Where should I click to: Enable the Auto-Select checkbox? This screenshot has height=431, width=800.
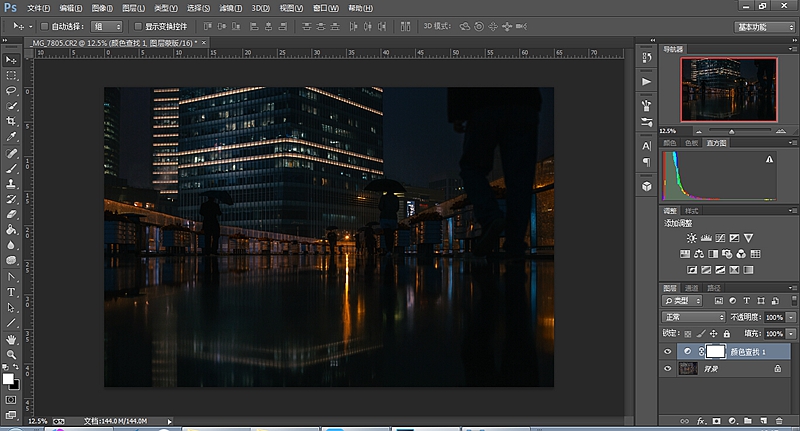[x=44, y=26]
